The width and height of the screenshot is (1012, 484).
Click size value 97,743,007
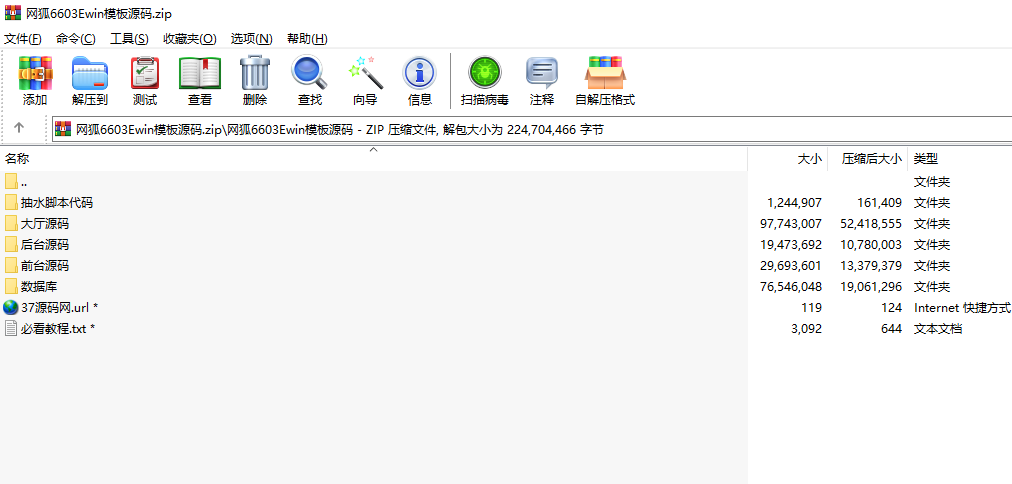point(791,224)
